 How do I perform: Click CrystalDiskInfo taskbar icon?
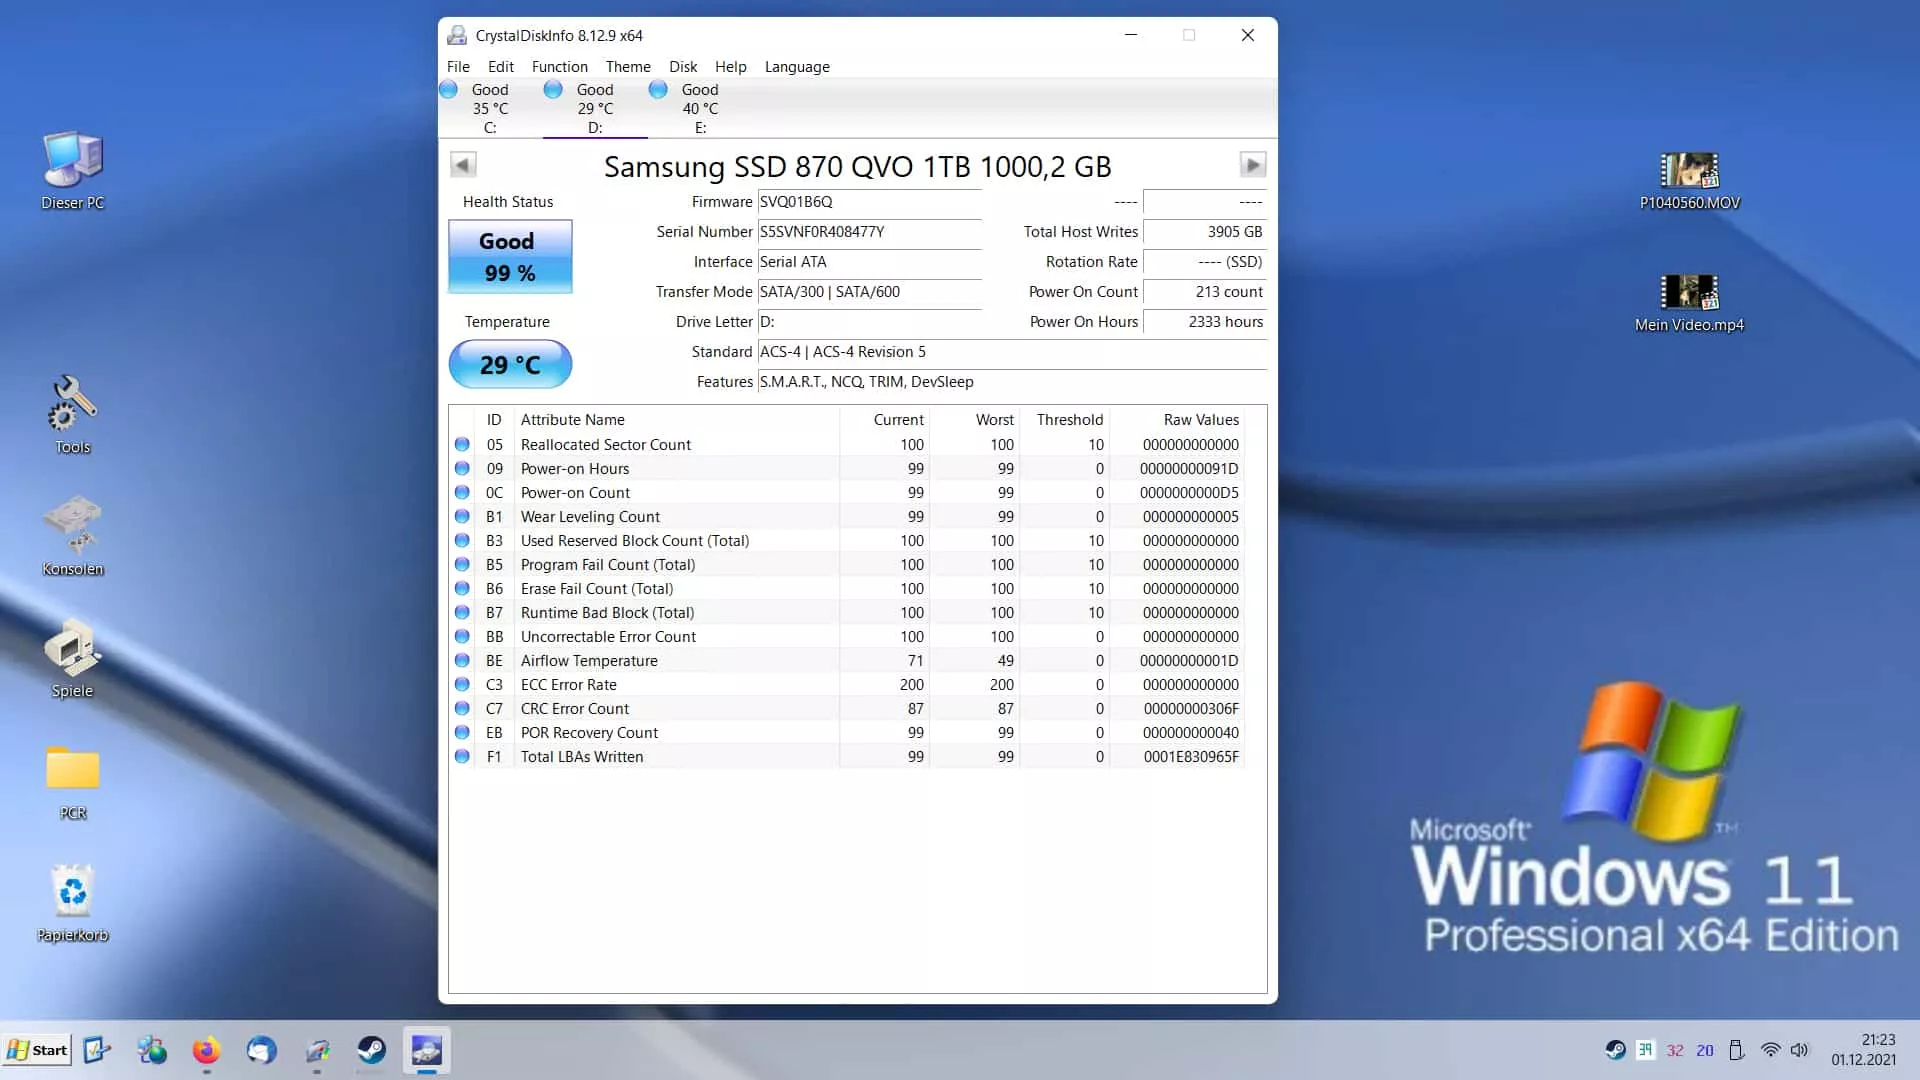click(427, 1050)
